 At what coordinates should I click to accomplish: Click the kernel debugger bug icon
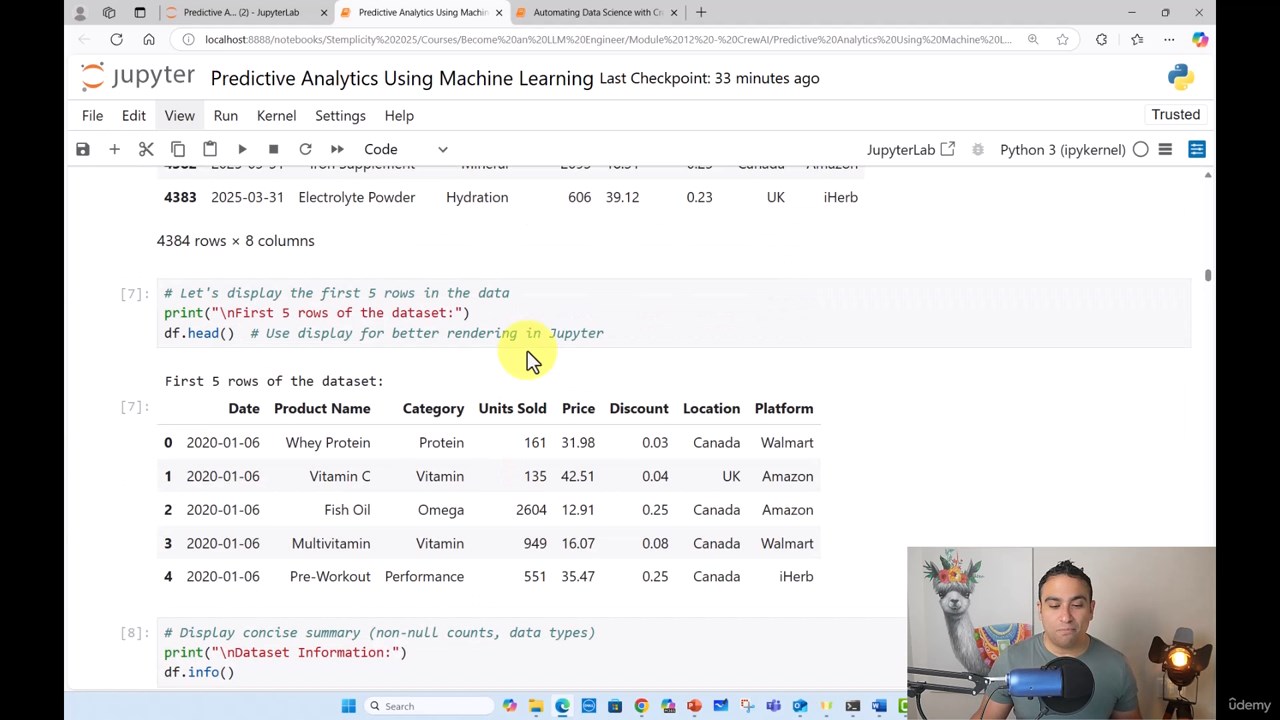pos(978,149)
